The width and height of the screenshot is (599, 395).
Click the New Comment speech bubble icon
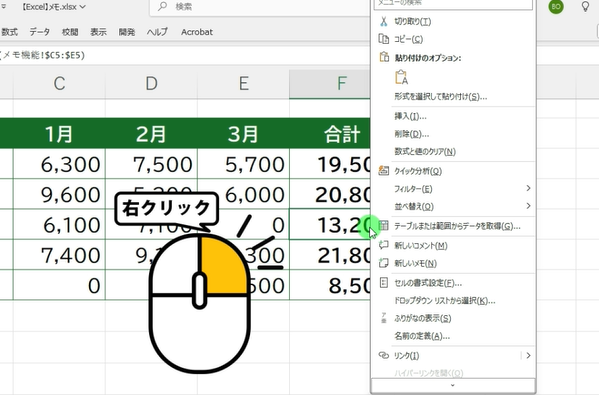384,245
